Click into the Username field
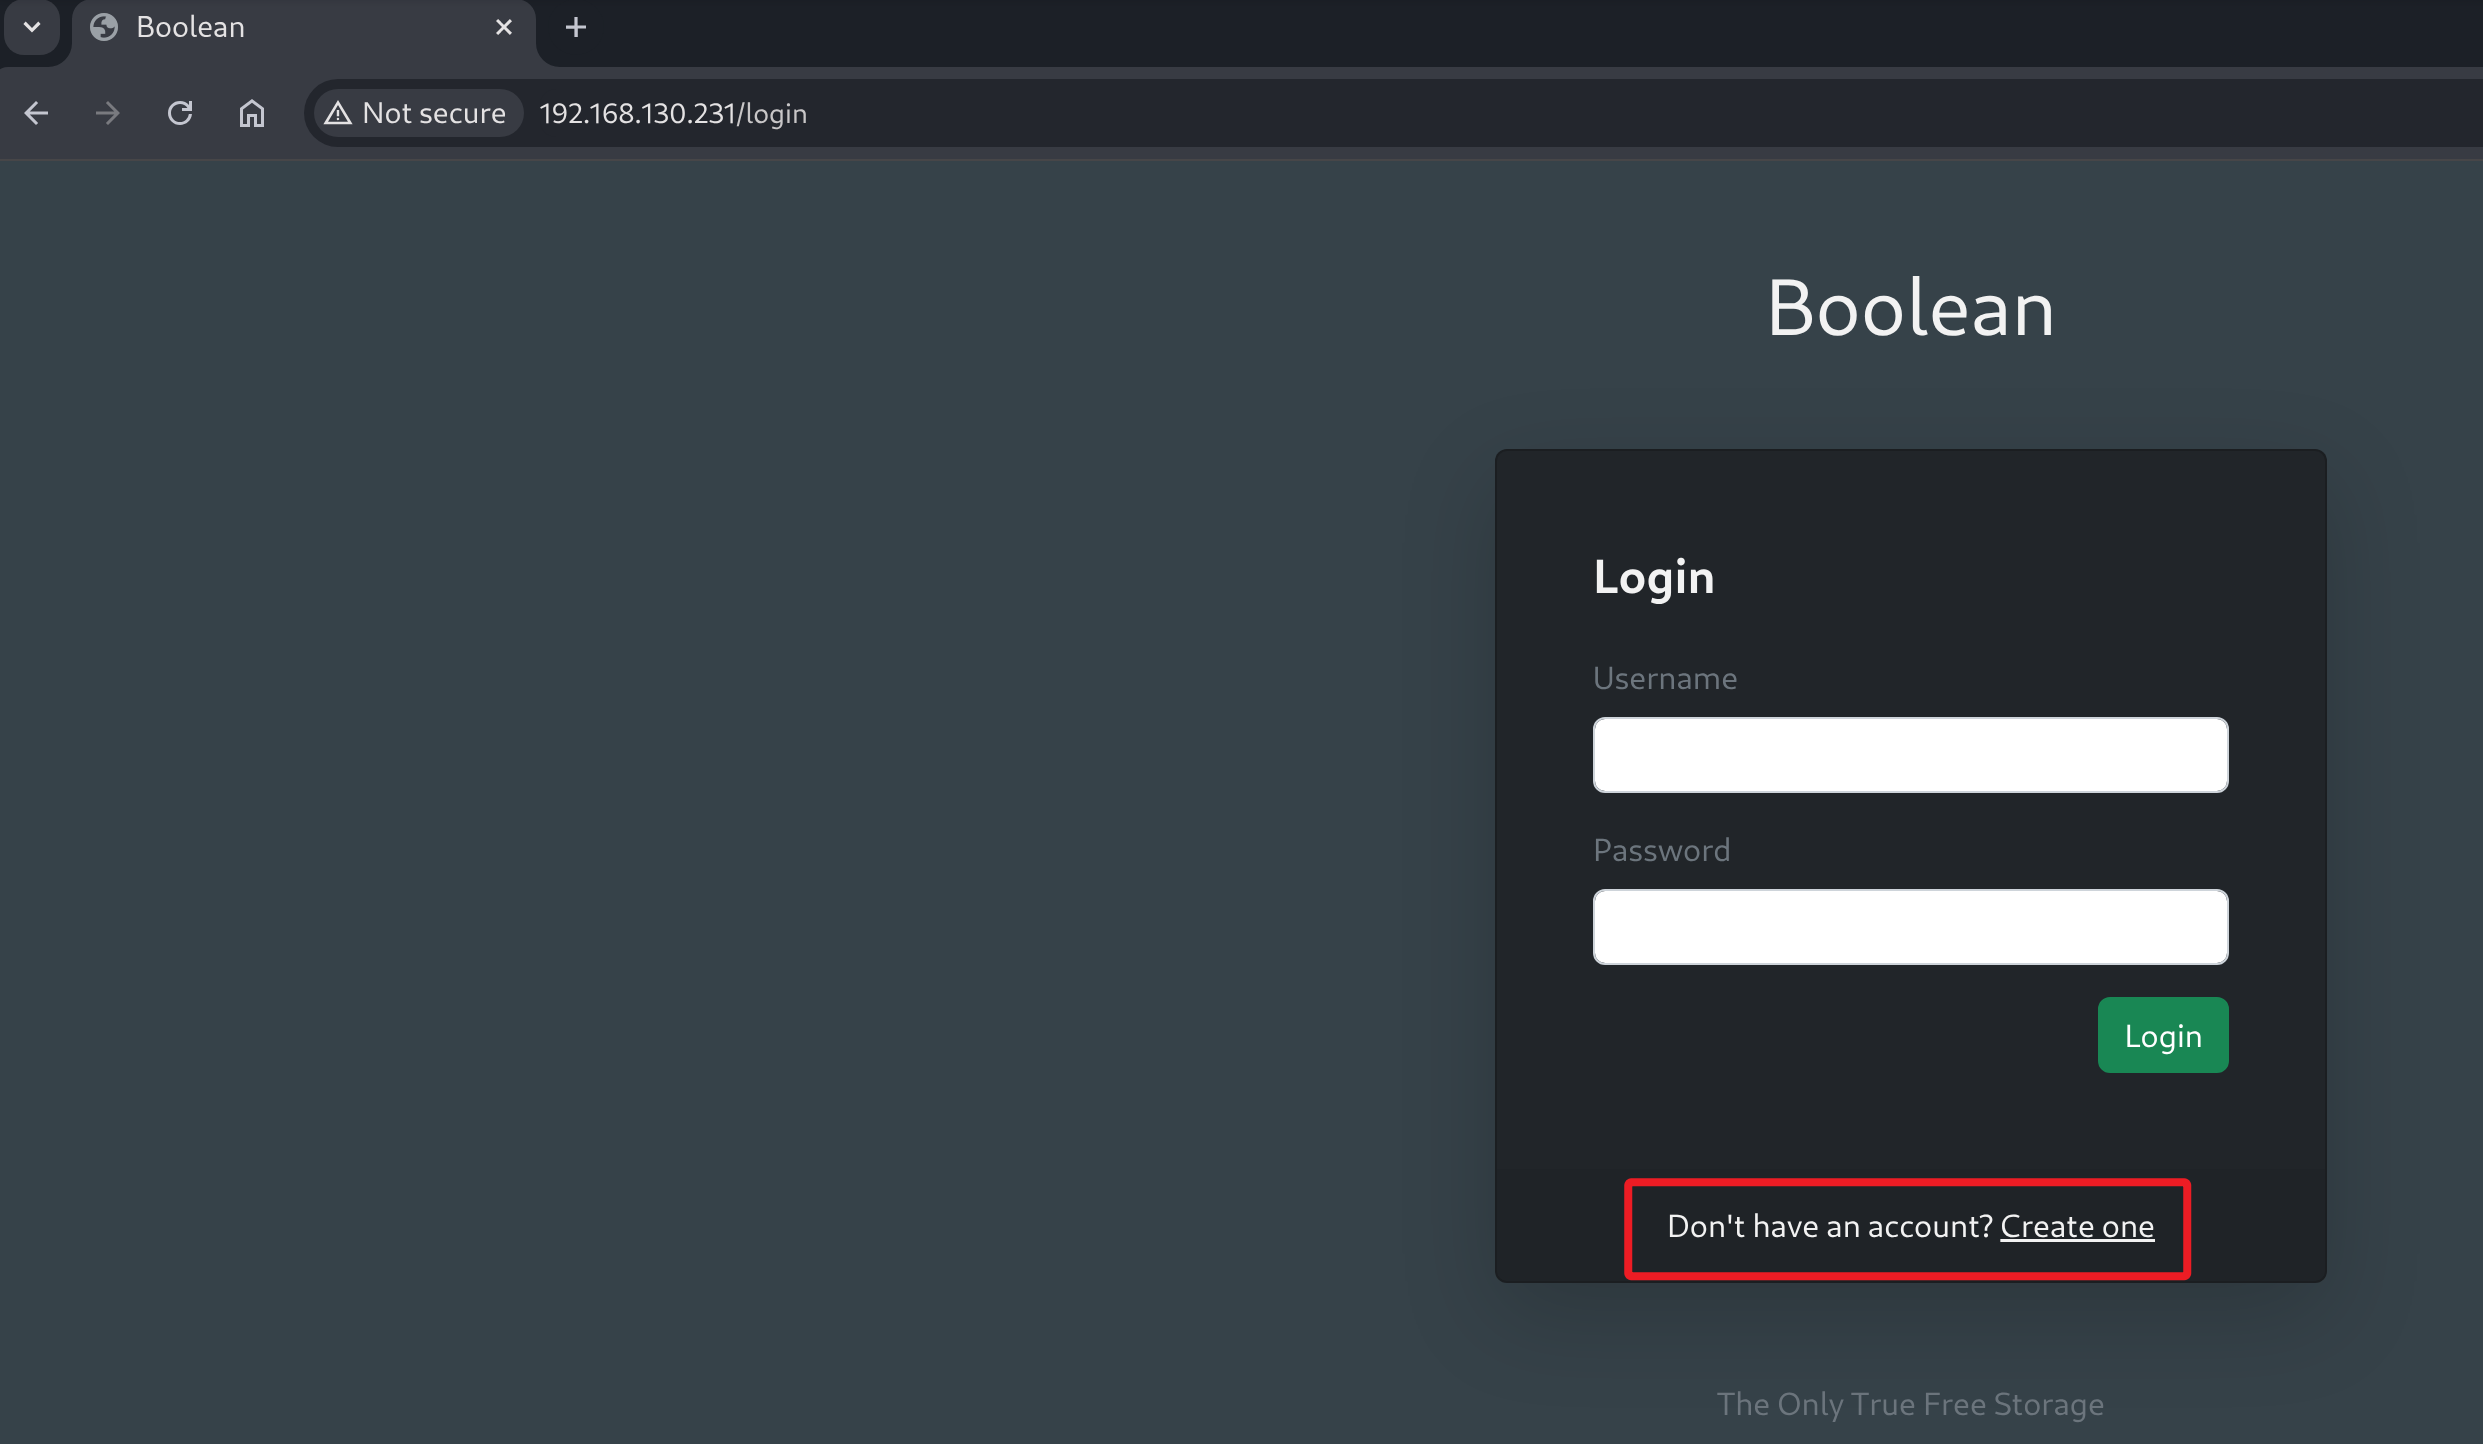 click(1910, 755)
